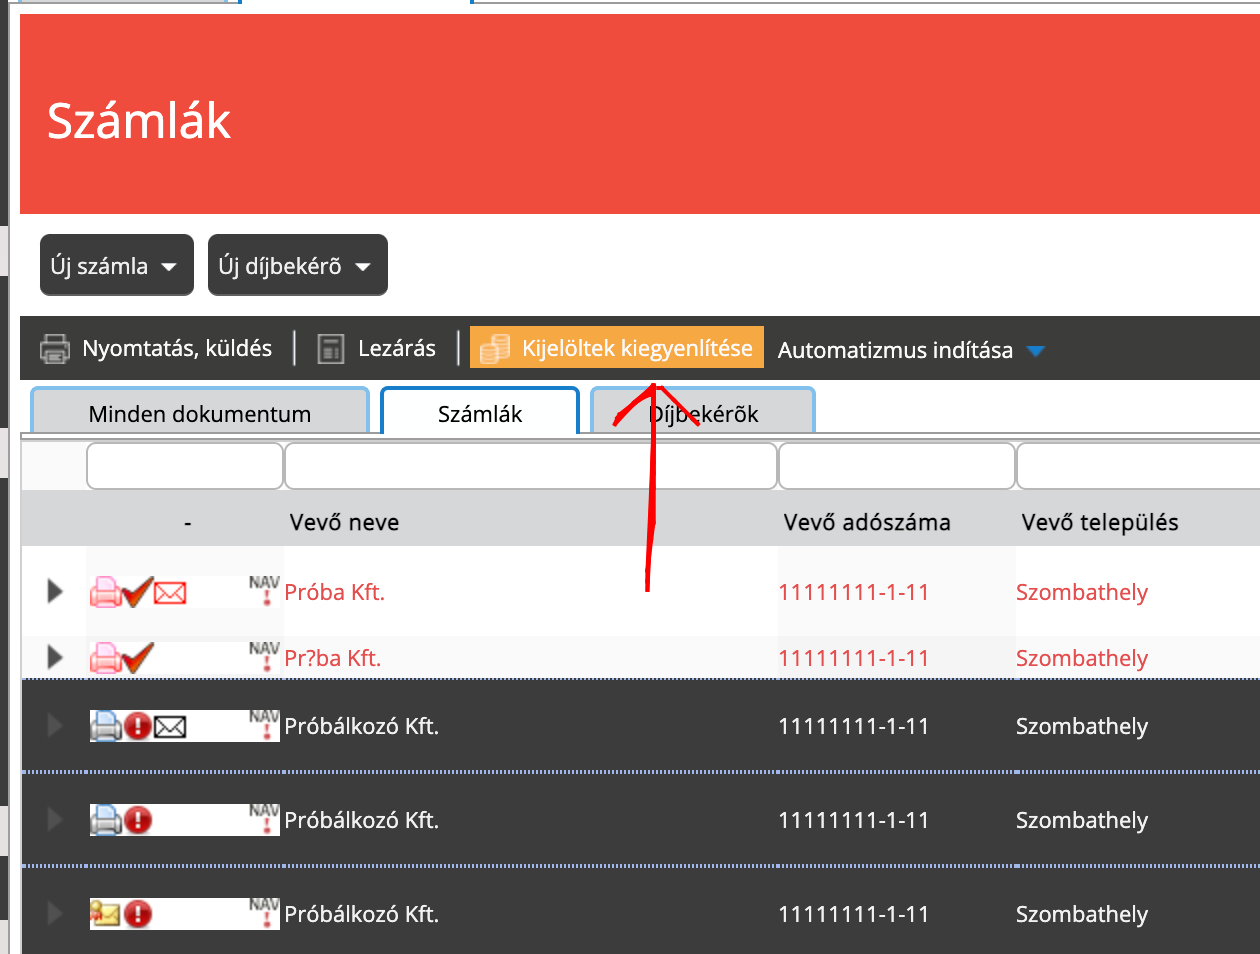The height and width of the screenshot is (954, 1260).
Task: Focus the filter field above Vevő neve
Action: click(x=530, y=467)
